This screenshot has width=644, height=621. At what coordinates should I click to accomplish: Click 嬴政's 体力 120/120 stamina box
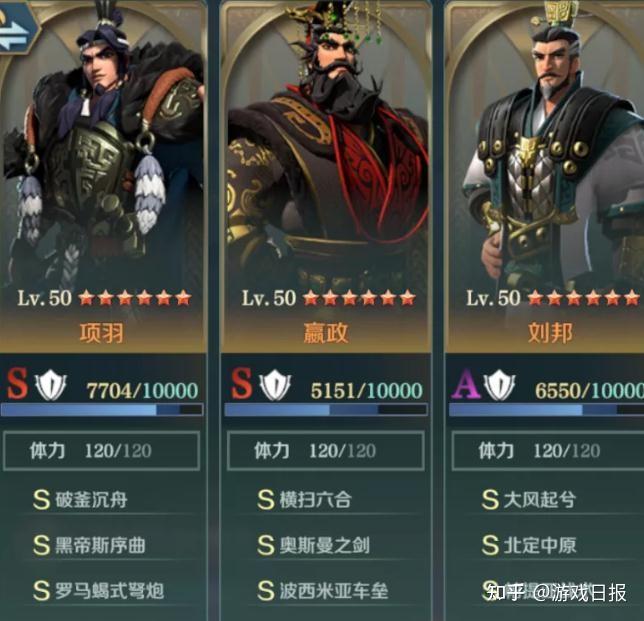pyautogui.click(x=326, y=451)
